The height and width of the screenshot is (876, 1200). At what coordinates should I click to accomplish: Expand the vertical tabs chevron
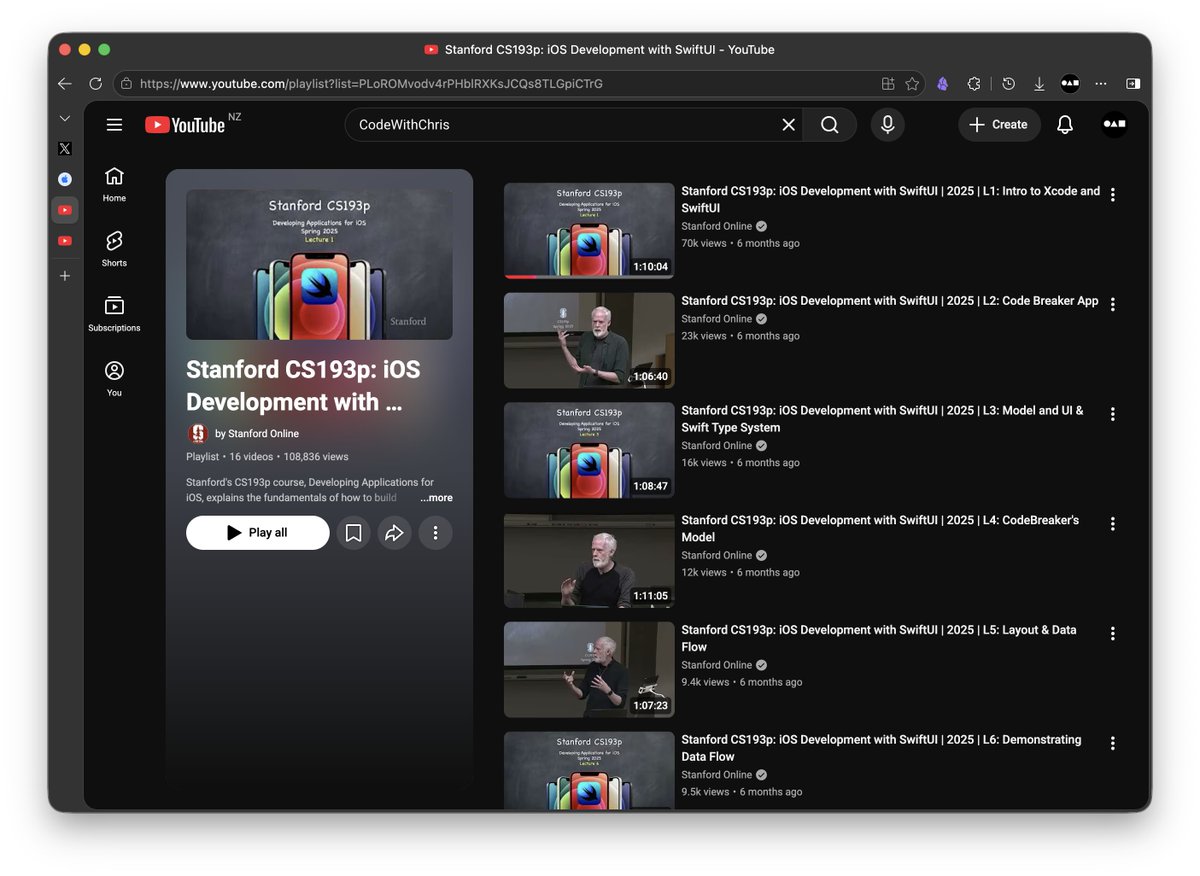pos(65,118)
